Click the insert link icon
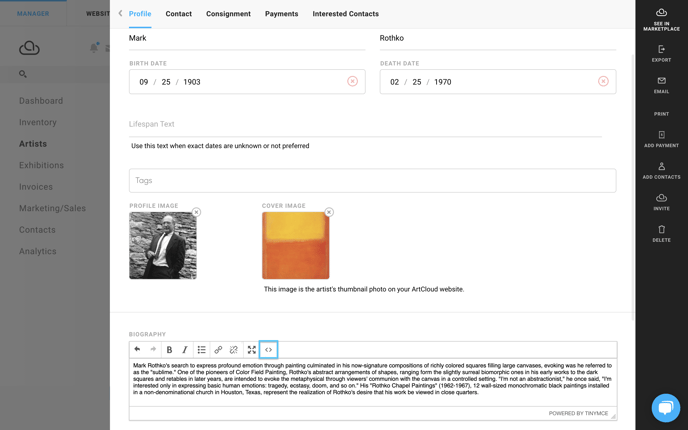The width and height of the screenshot is (688, 430). [218, 350]
